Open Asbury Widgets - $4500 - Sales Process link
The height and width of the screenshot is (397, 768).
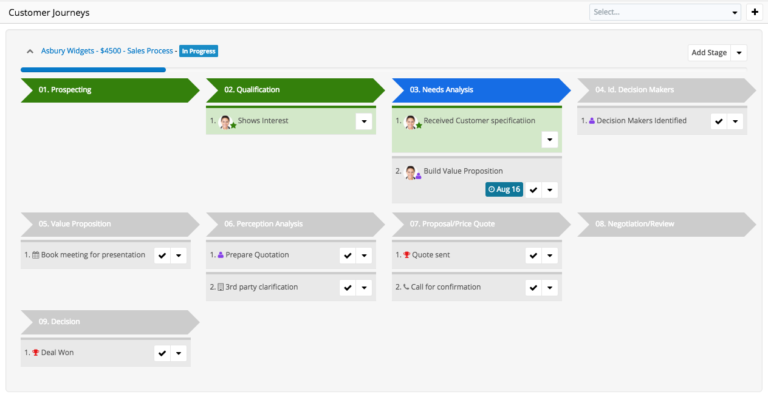pos(107,51)
